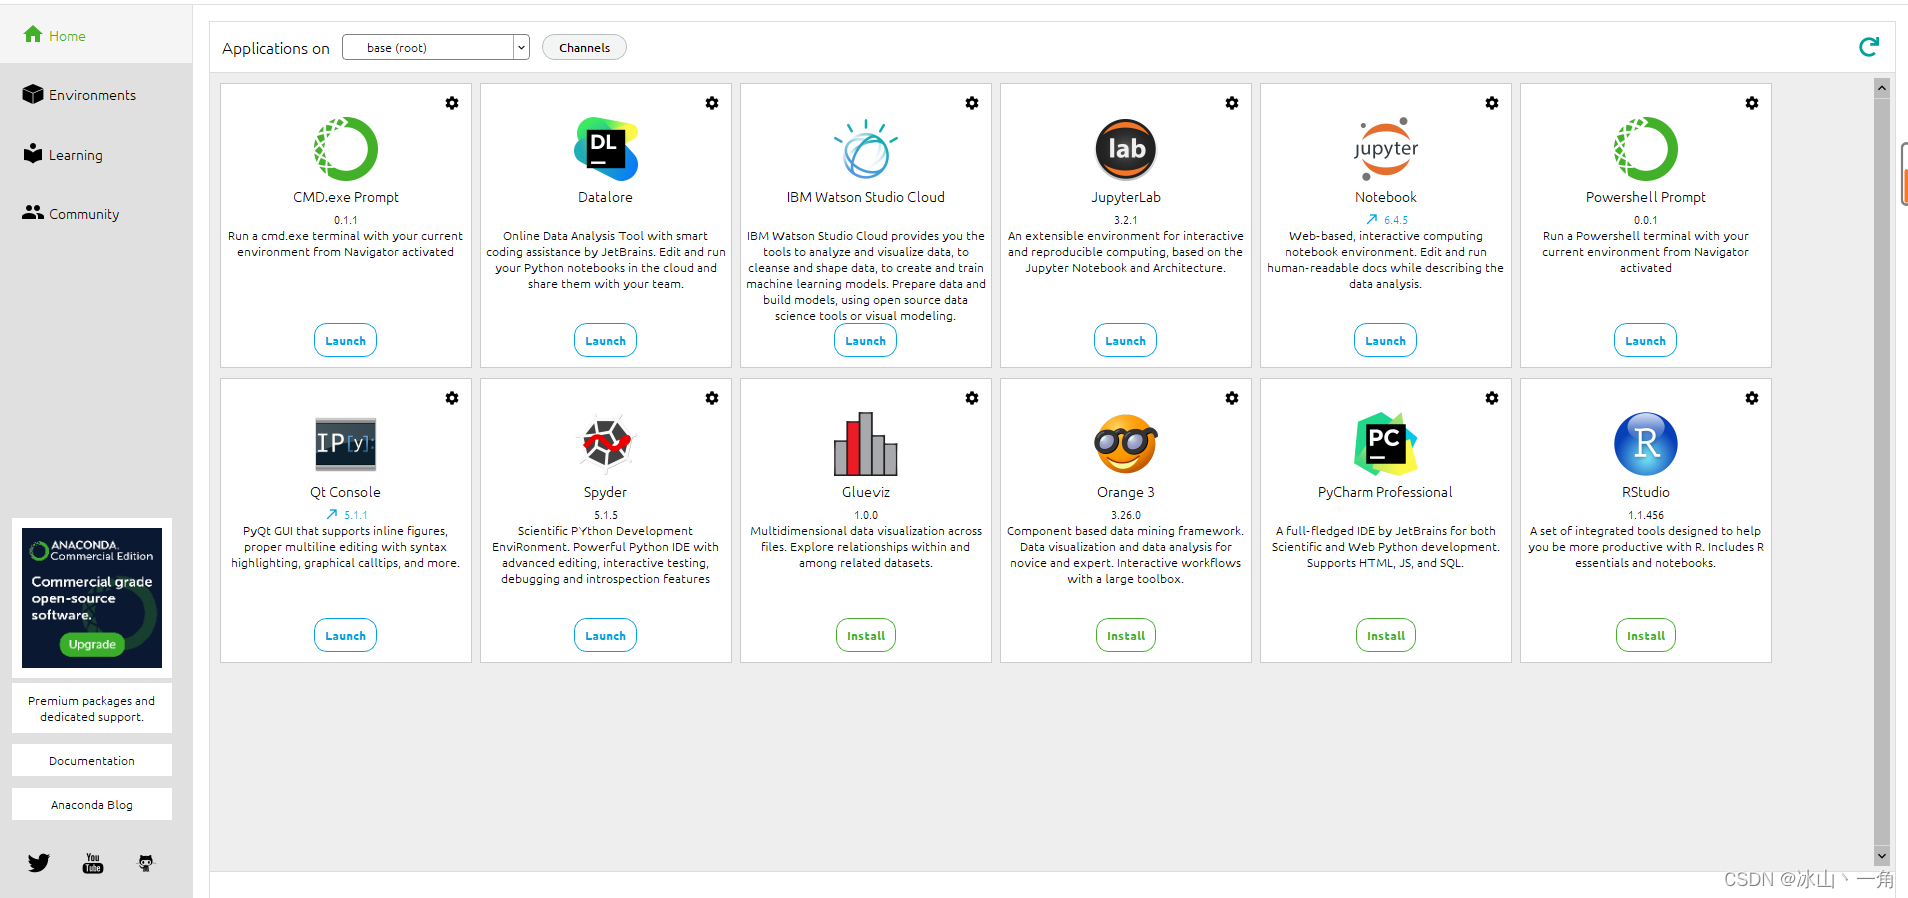Launch Jupyter Notebook

(x=1386, y=340)
